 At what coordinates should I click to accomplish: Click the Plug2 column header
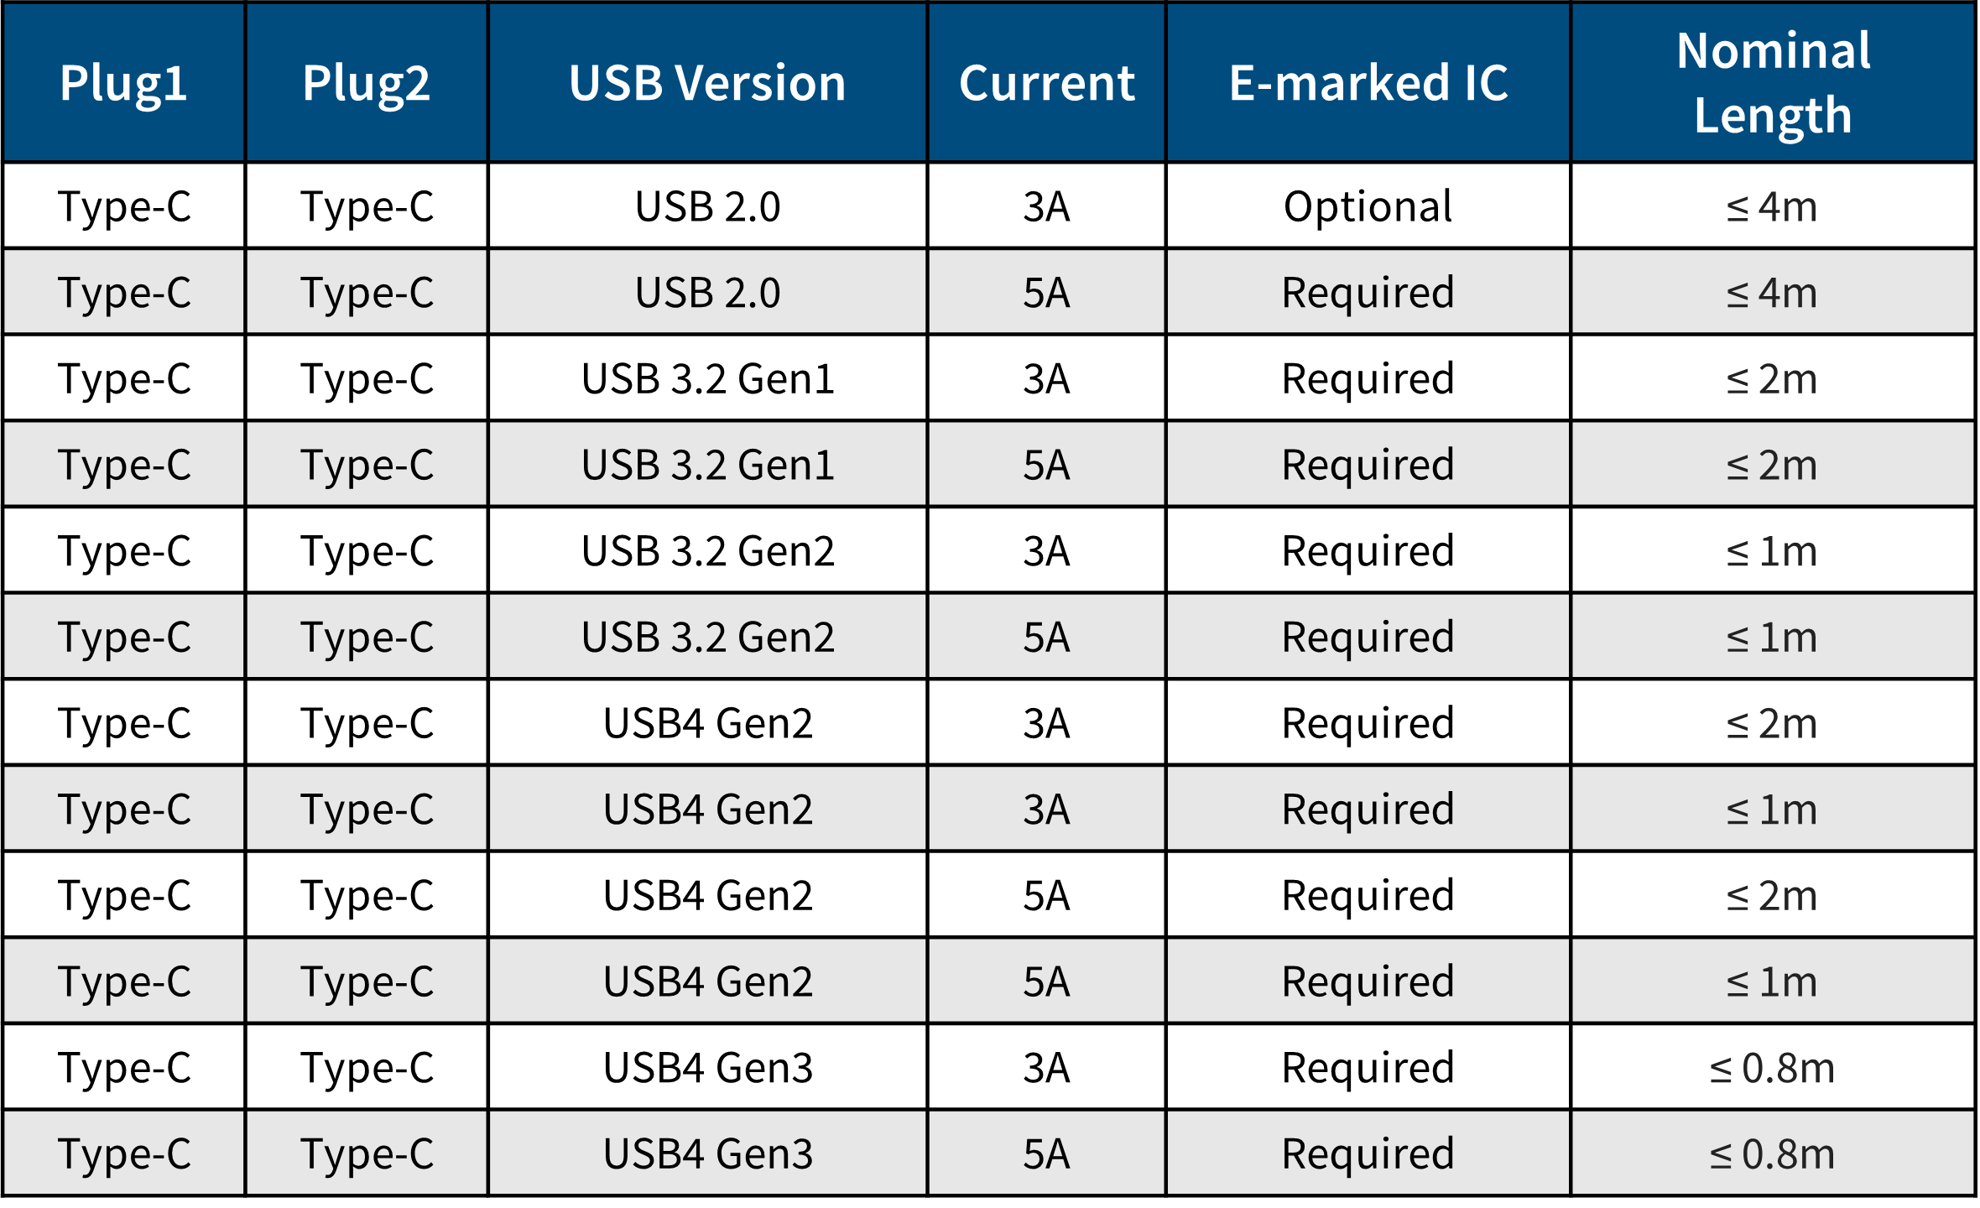click(x=366, y=82)
